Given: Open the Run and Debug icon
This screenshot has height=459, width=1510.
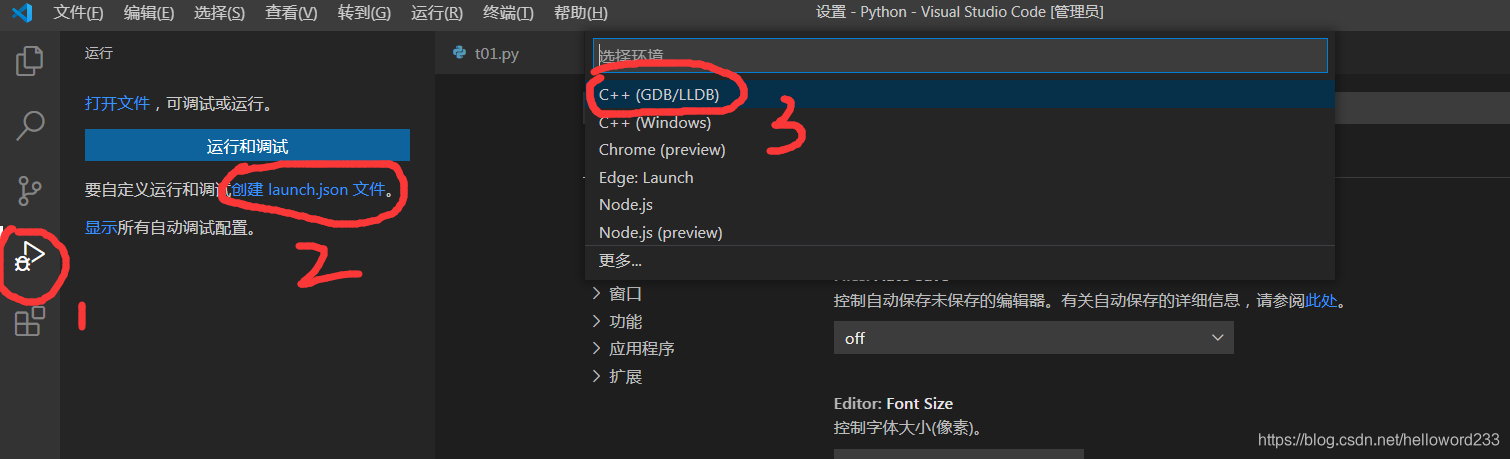Looking at the screenshot, I should [x=30, y=258].
